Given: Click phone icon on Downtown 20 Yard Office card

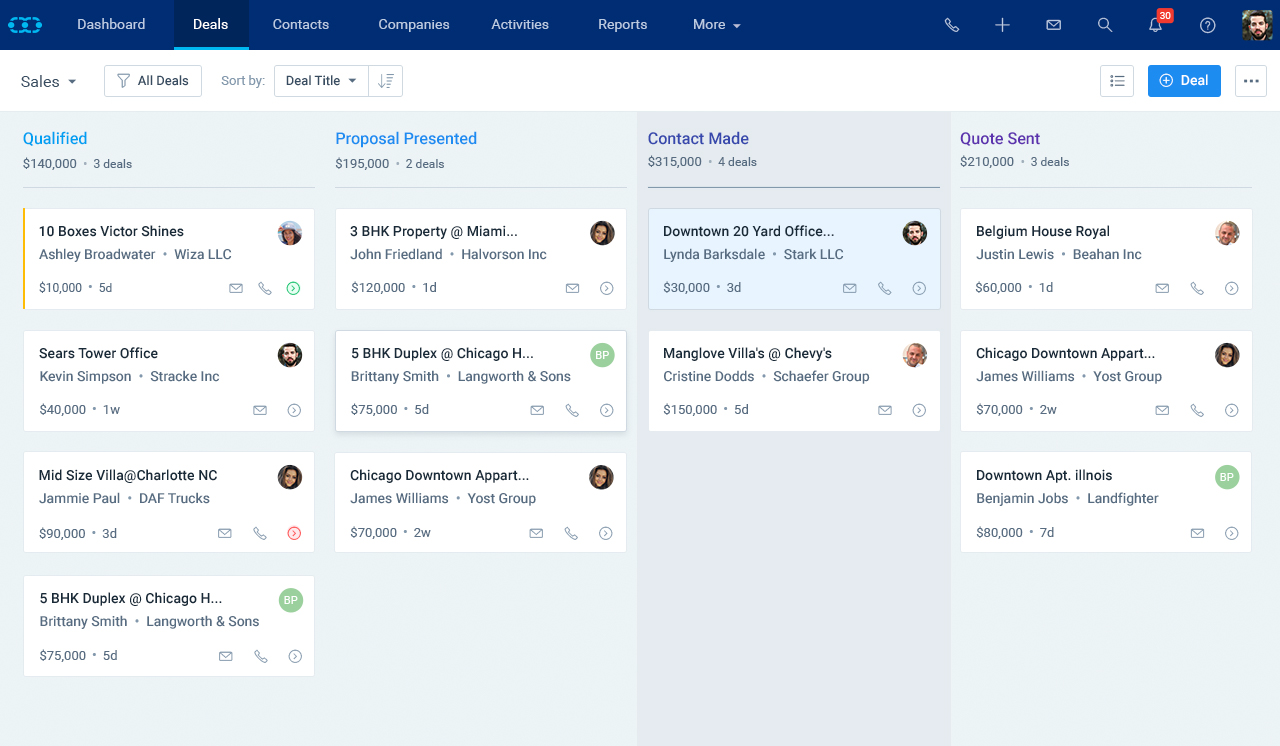Looking at the screenshot, I should (884, 288).
